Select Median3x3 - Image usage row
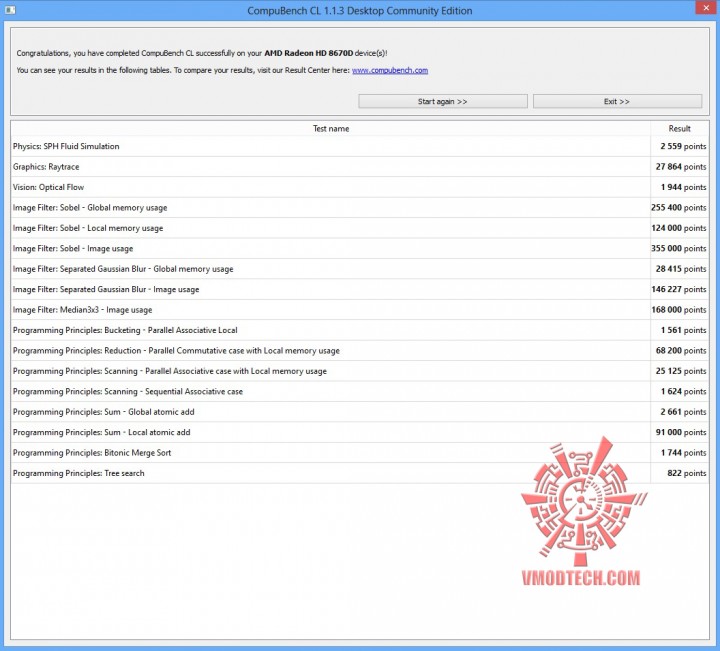 [360, 310]
